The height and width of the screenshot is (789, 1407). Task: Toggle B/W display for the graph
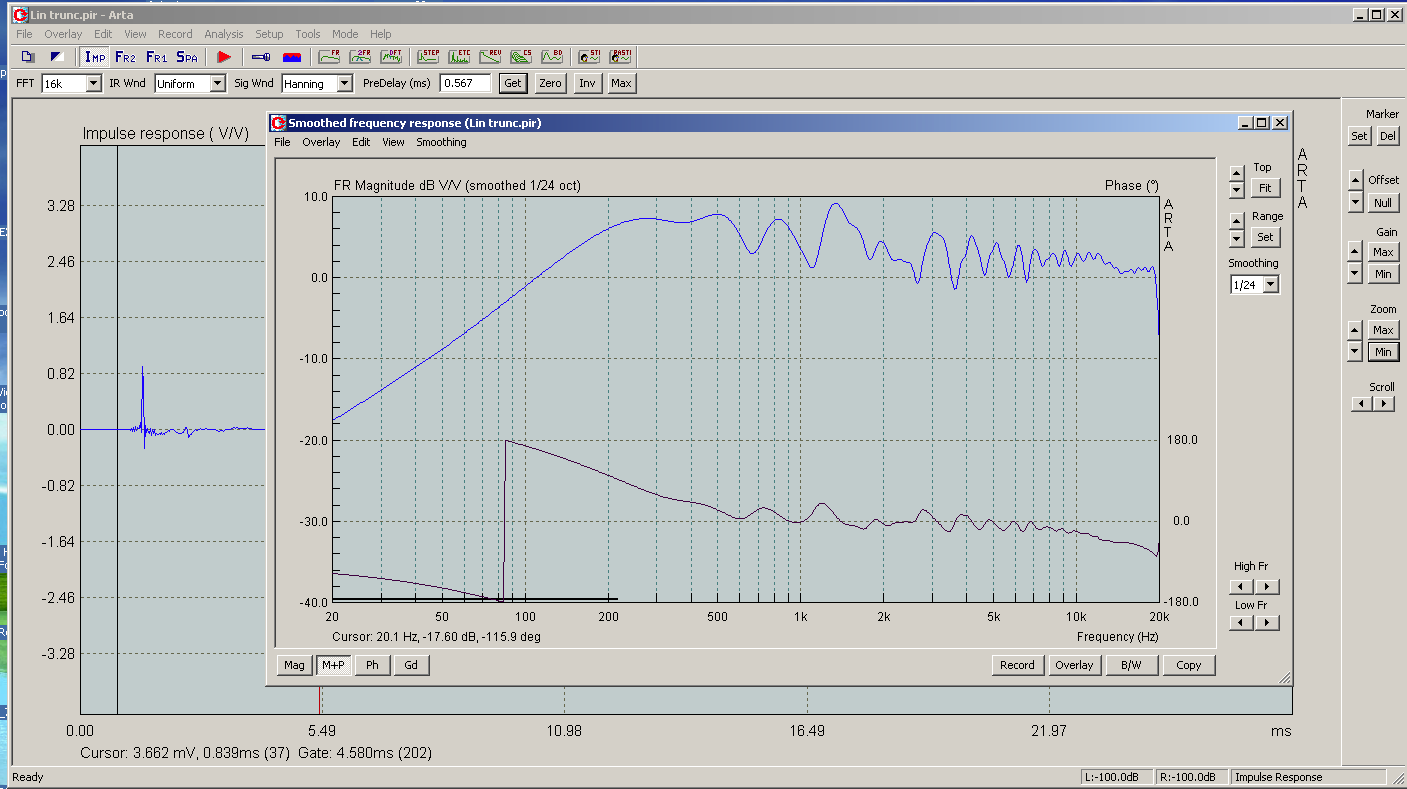click(x=1131, y=665)
